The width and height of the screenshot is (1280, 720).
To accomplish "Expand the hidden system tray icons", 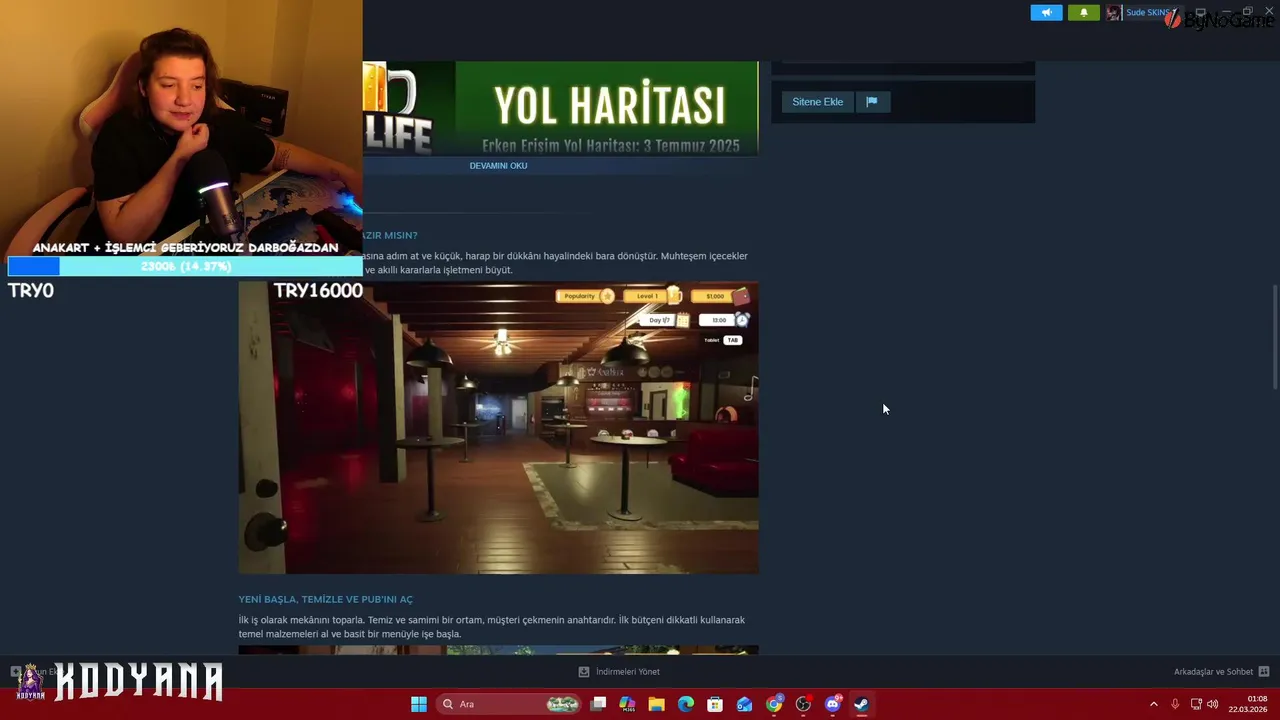I will [x=1153, y=704].
